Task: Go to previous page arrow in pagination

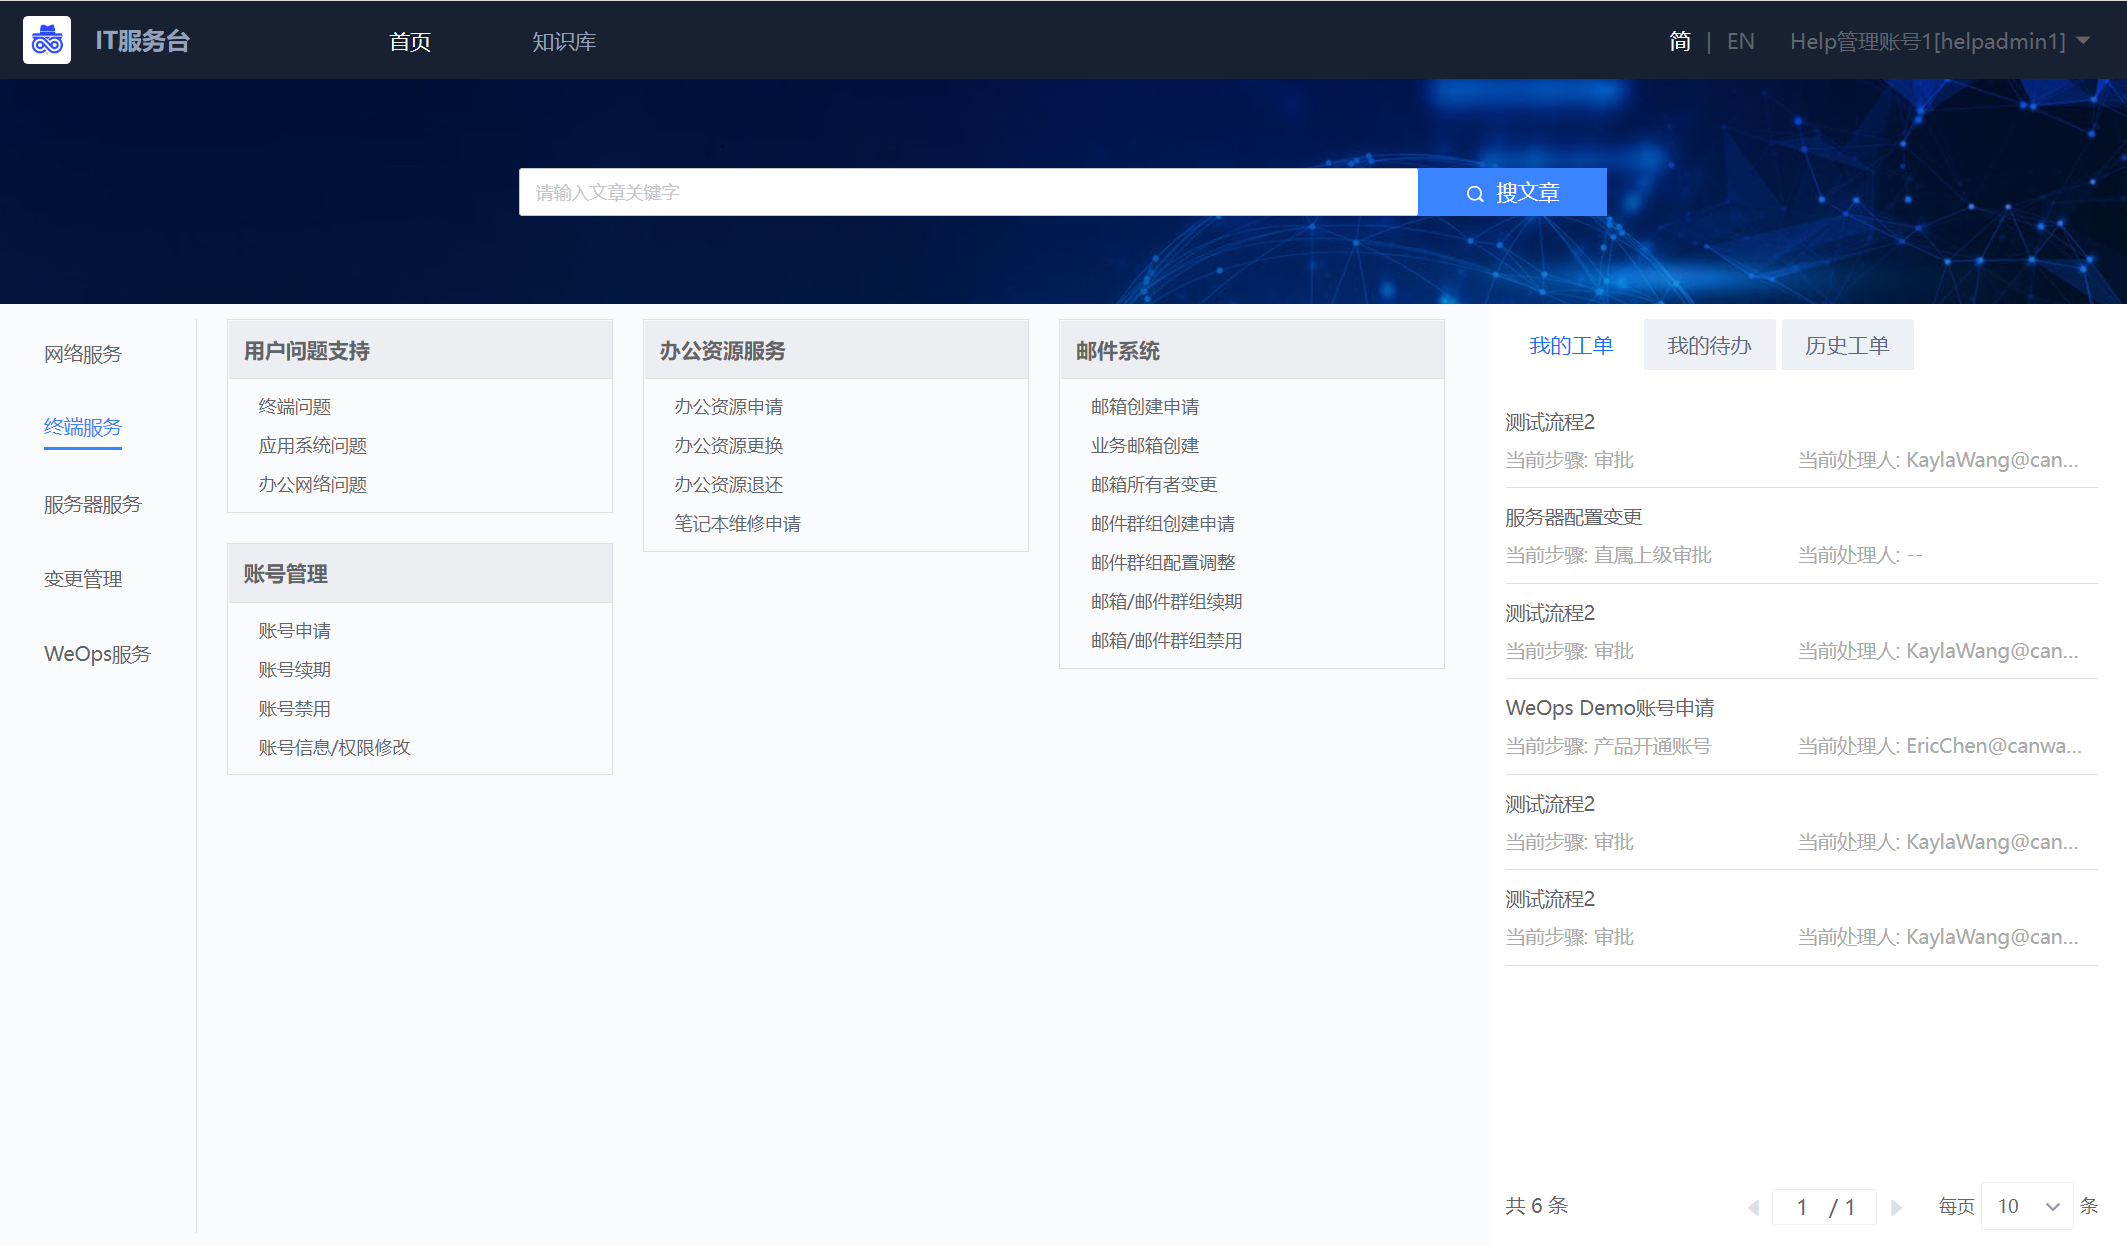Action: point(1753,1207)
